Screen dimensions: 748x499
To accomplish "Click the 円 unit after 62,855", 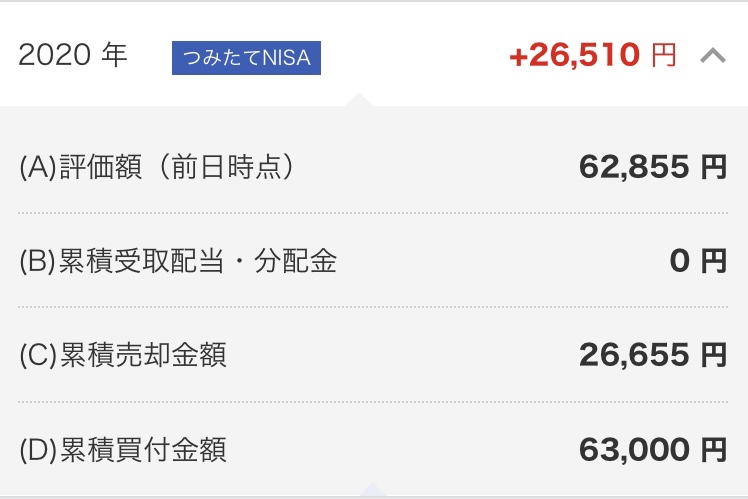I will click(x=714, y=167).
